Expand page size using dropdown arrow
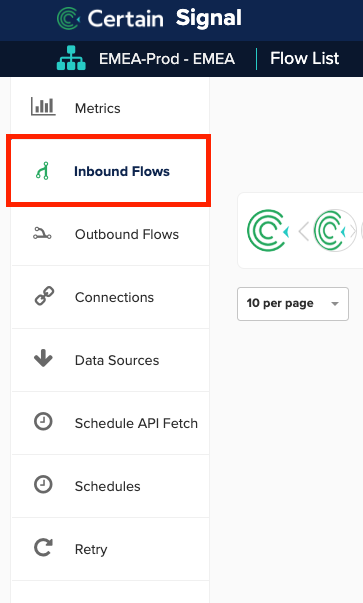 point(335,304)
